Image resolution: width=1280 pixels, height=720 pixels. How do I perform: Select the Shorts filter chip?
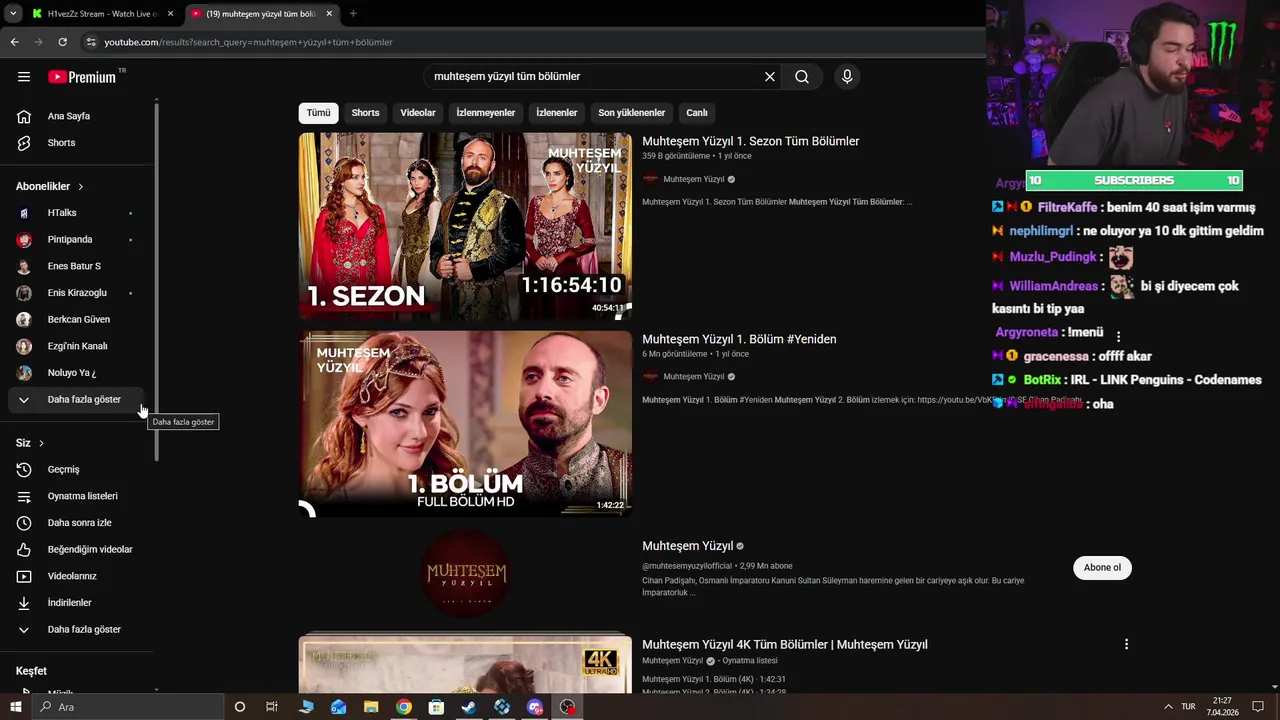click(365, 113)
